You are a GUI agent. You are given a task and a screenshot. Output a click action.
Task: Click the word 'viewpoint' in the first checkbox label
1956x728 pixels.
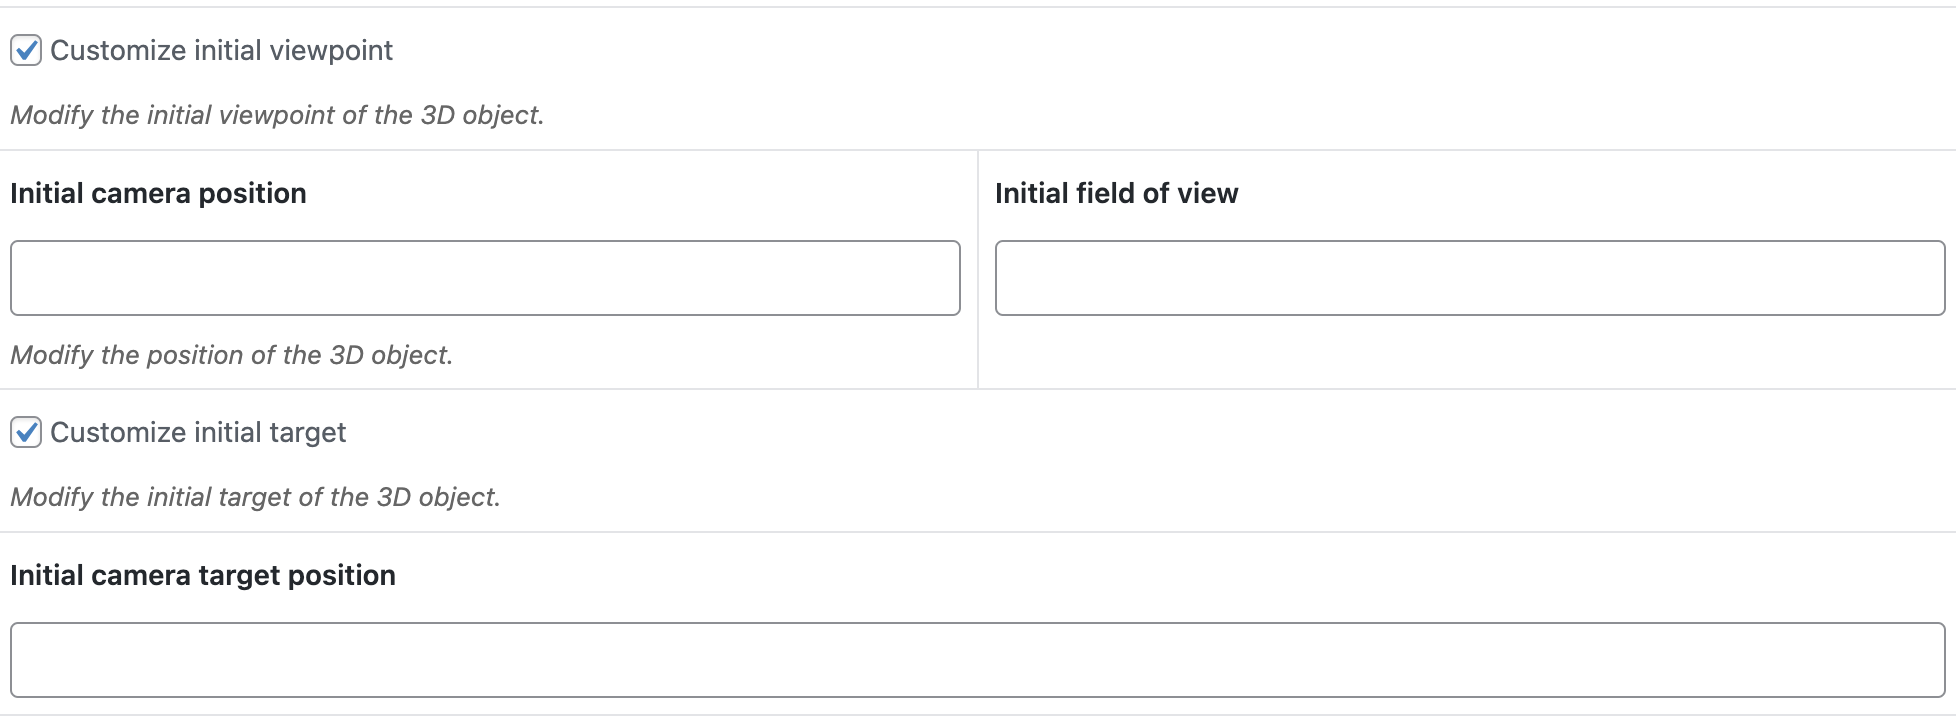click(x=331, y=50)
